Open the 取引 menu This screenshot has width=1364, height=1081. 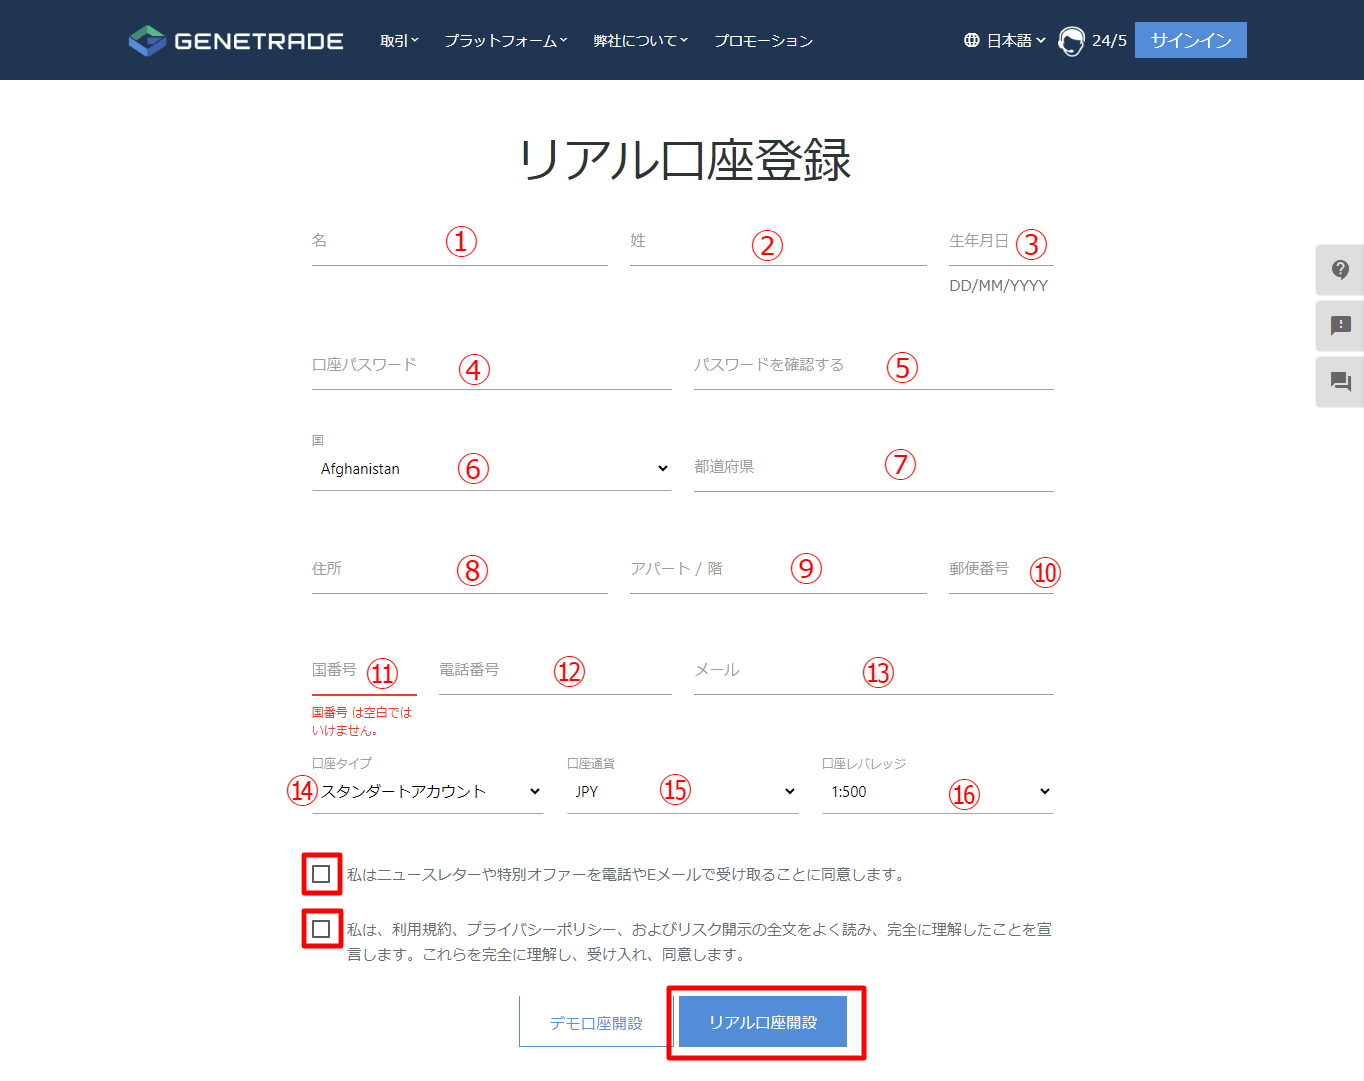pos(400,41)
